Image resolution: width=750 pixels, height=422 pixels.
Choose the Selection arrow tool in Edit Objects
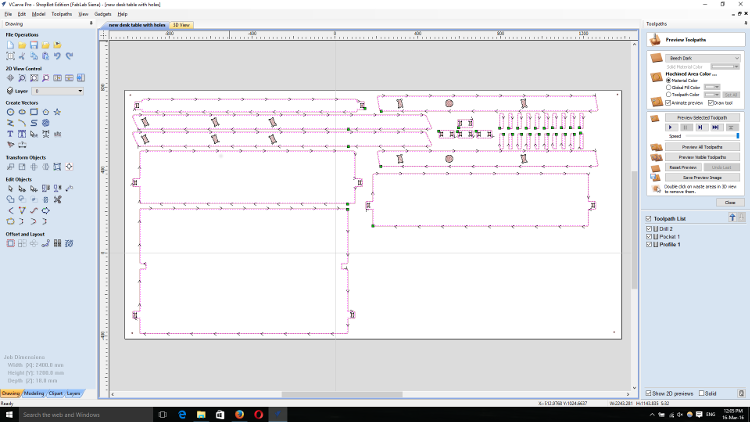[x=11, y=189]
